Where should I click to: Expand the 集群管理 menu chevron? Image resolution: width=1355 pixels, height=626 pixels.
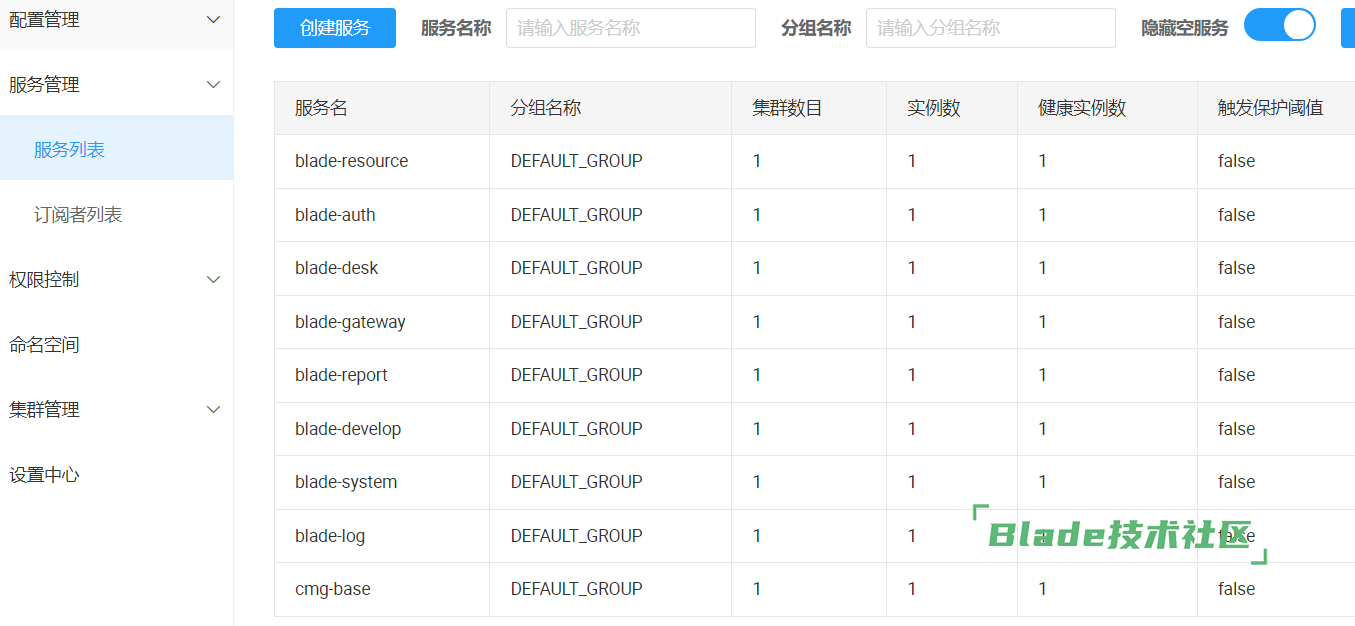[x=213, y=410]
